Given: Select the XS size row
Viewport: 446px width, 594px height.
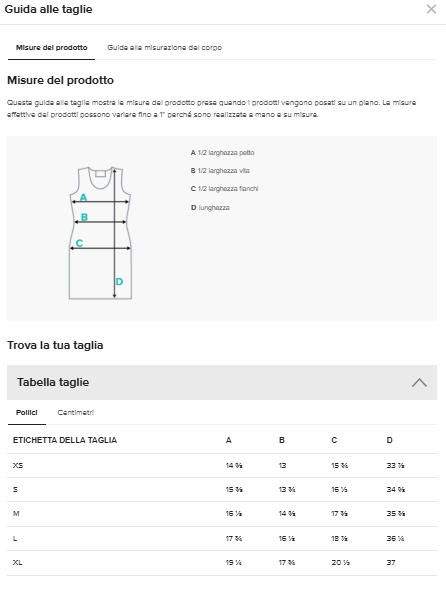Looking at the screenshot, I should click(x=222, y=466).
